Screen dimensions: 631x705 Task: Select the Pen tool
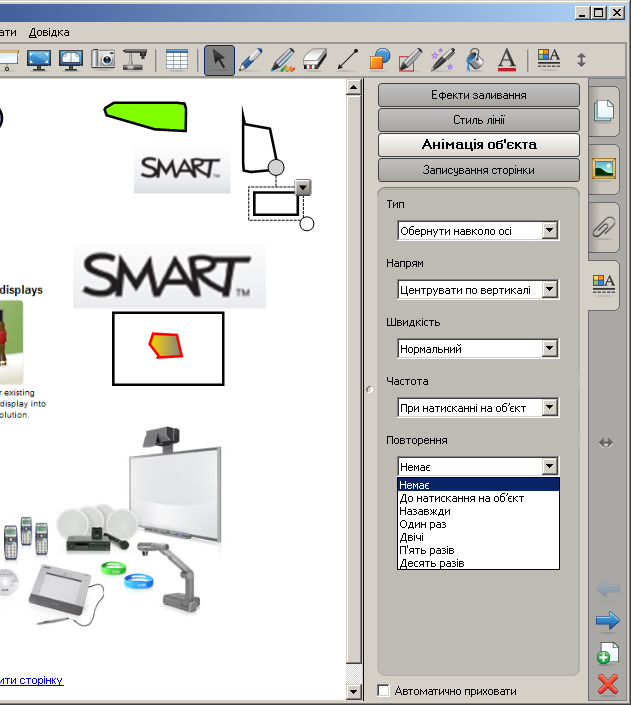[251, 60]
